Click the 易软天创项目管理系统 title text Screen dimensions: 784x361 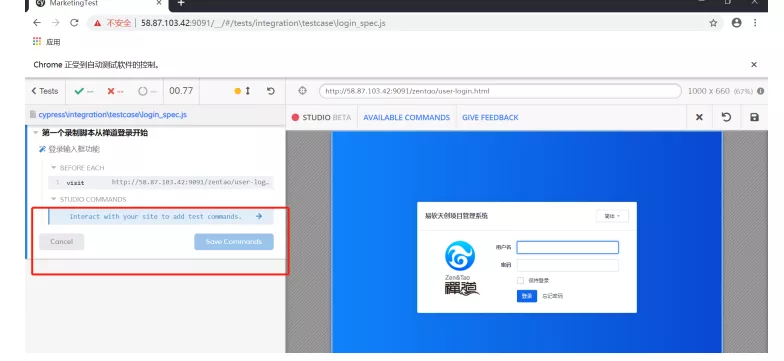pos(456,216)
